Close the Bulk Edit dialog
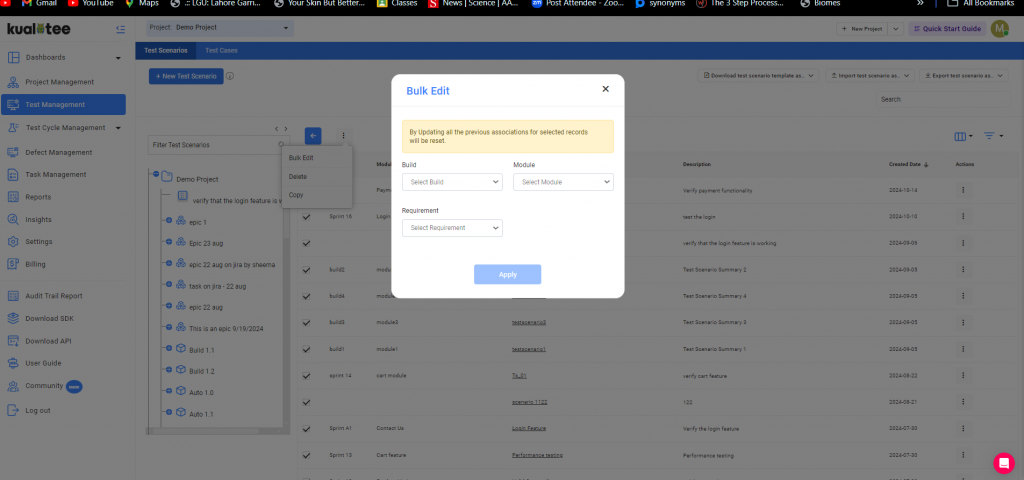Image resolution: width=1024 pixels, height=480 pixels. pyautogui.click(x=605, y=89)
